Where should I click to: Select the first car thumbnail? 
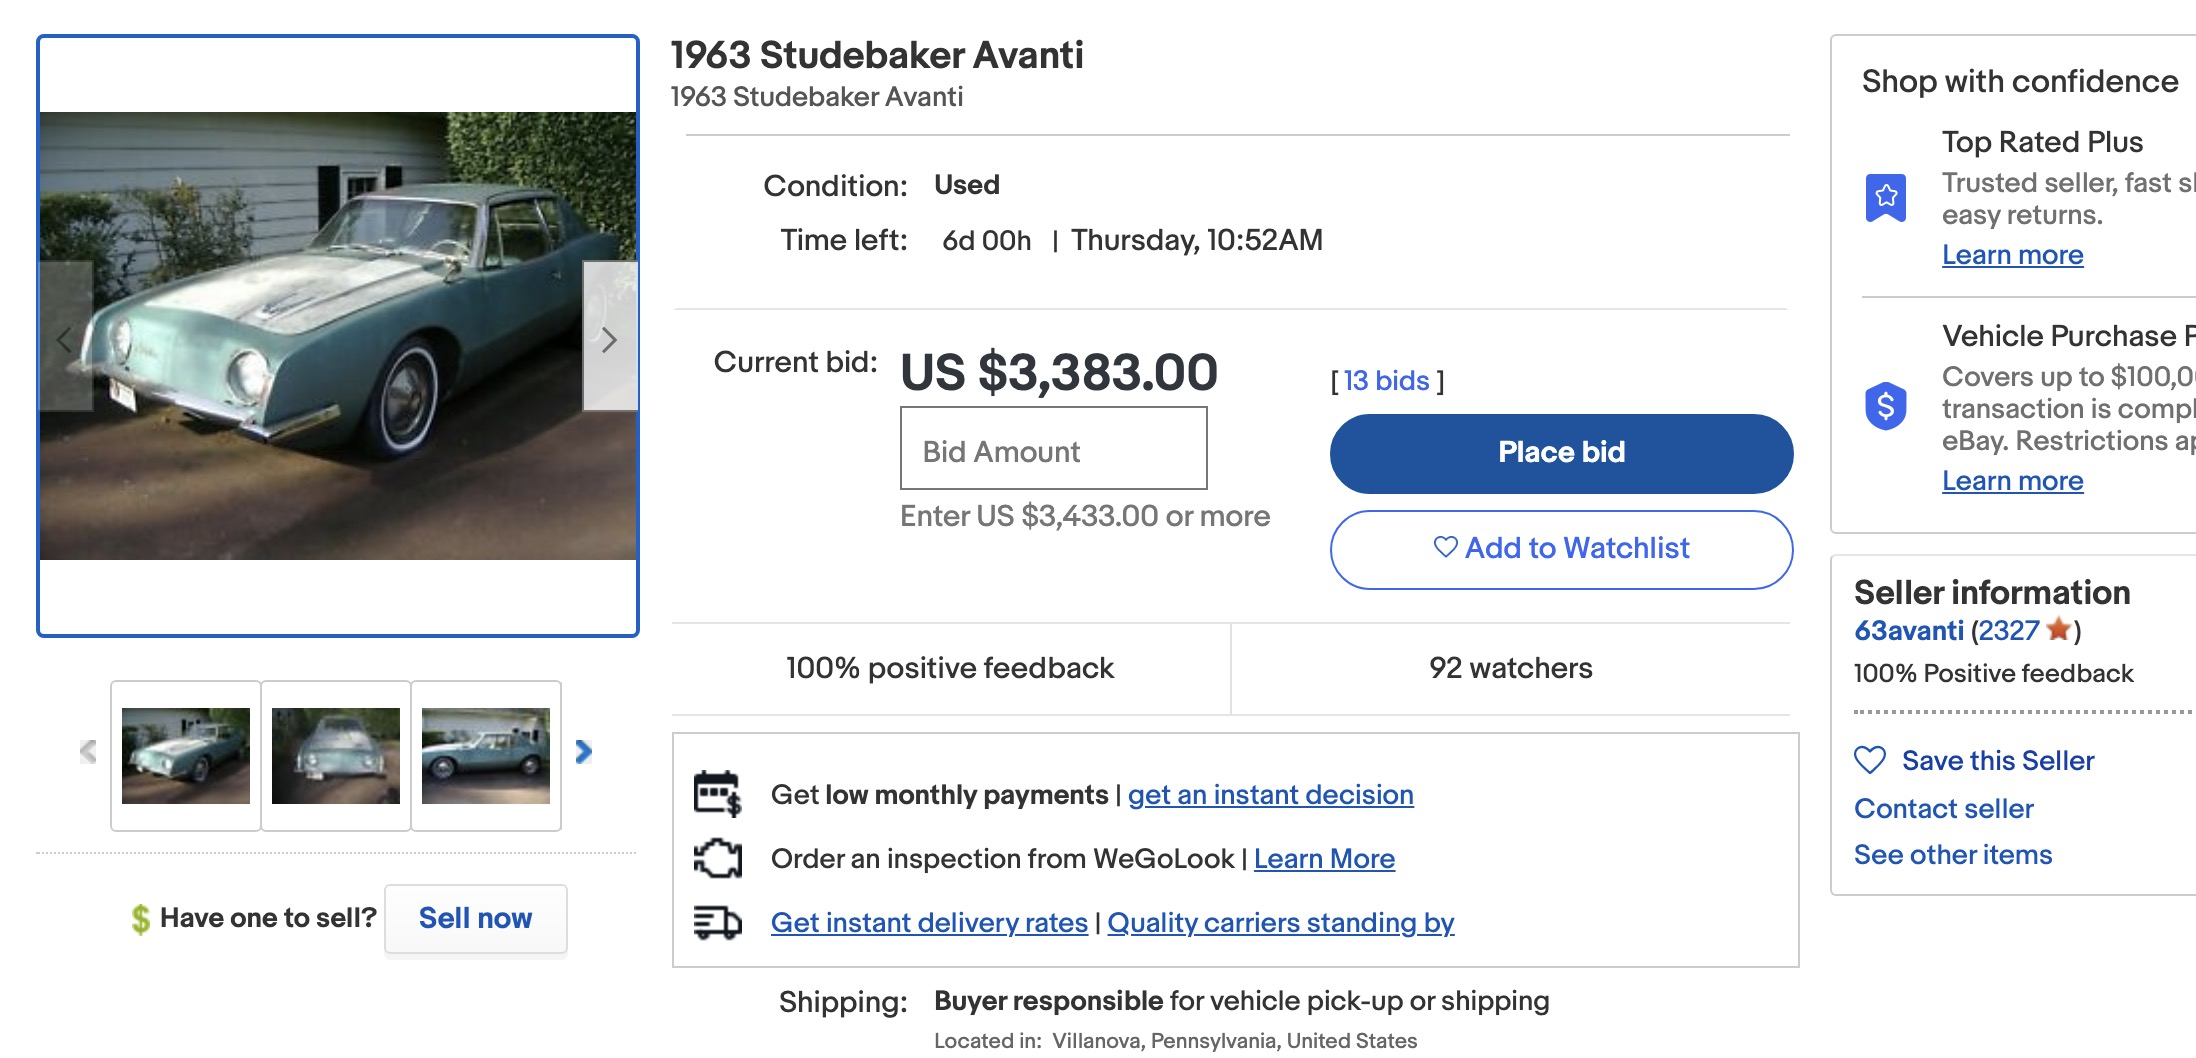coord(186,756)
